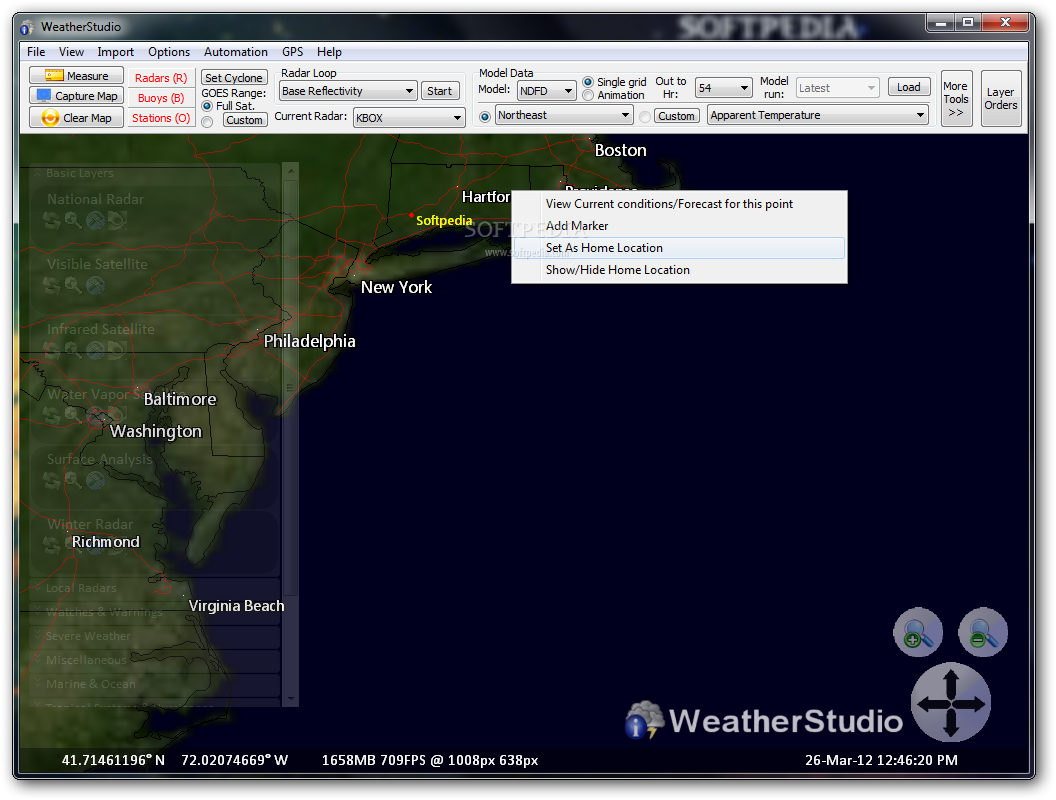Zoom in with the plus magnifier
This screenshot has height=800, width=1056.
click(x=917, y=633)
